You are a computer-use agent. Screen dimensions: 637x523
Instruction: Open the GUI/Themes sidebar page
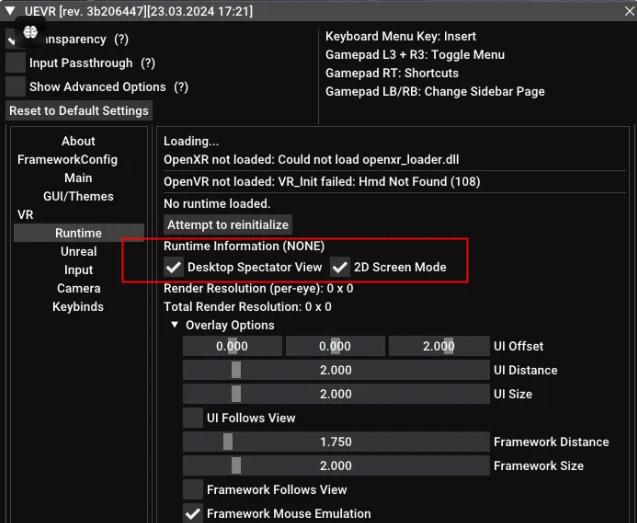pos(78,196)
